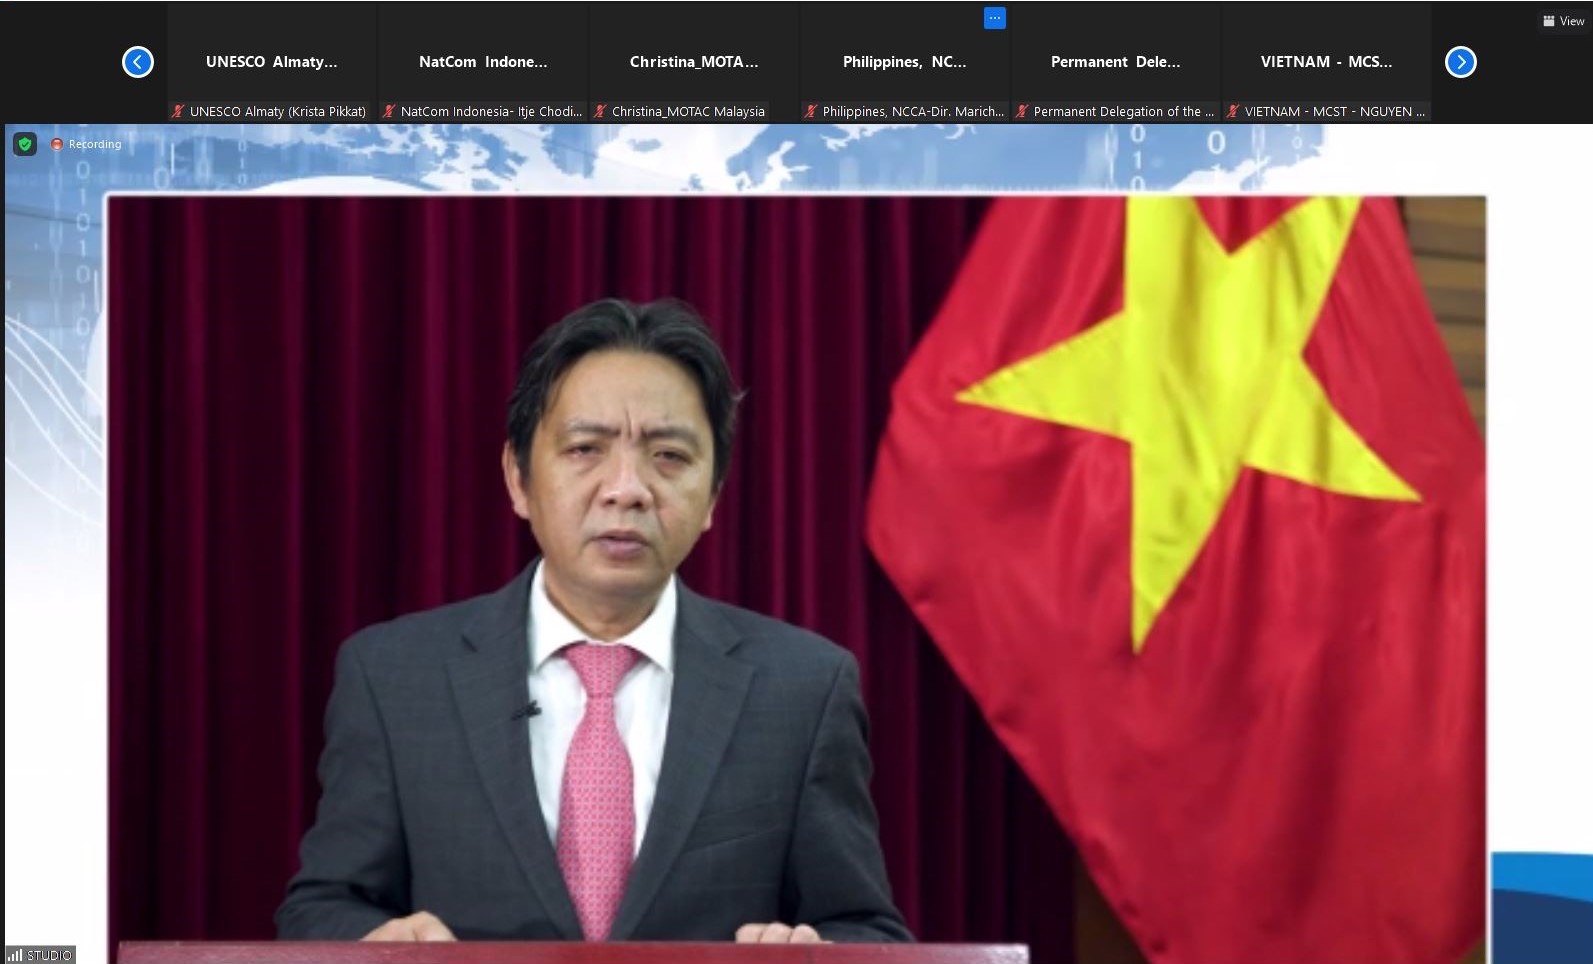Click the STUDIO speaker name label
The height and width of the screenshot is (964, 1593).
pyautogui.click(x=49, y=955)
